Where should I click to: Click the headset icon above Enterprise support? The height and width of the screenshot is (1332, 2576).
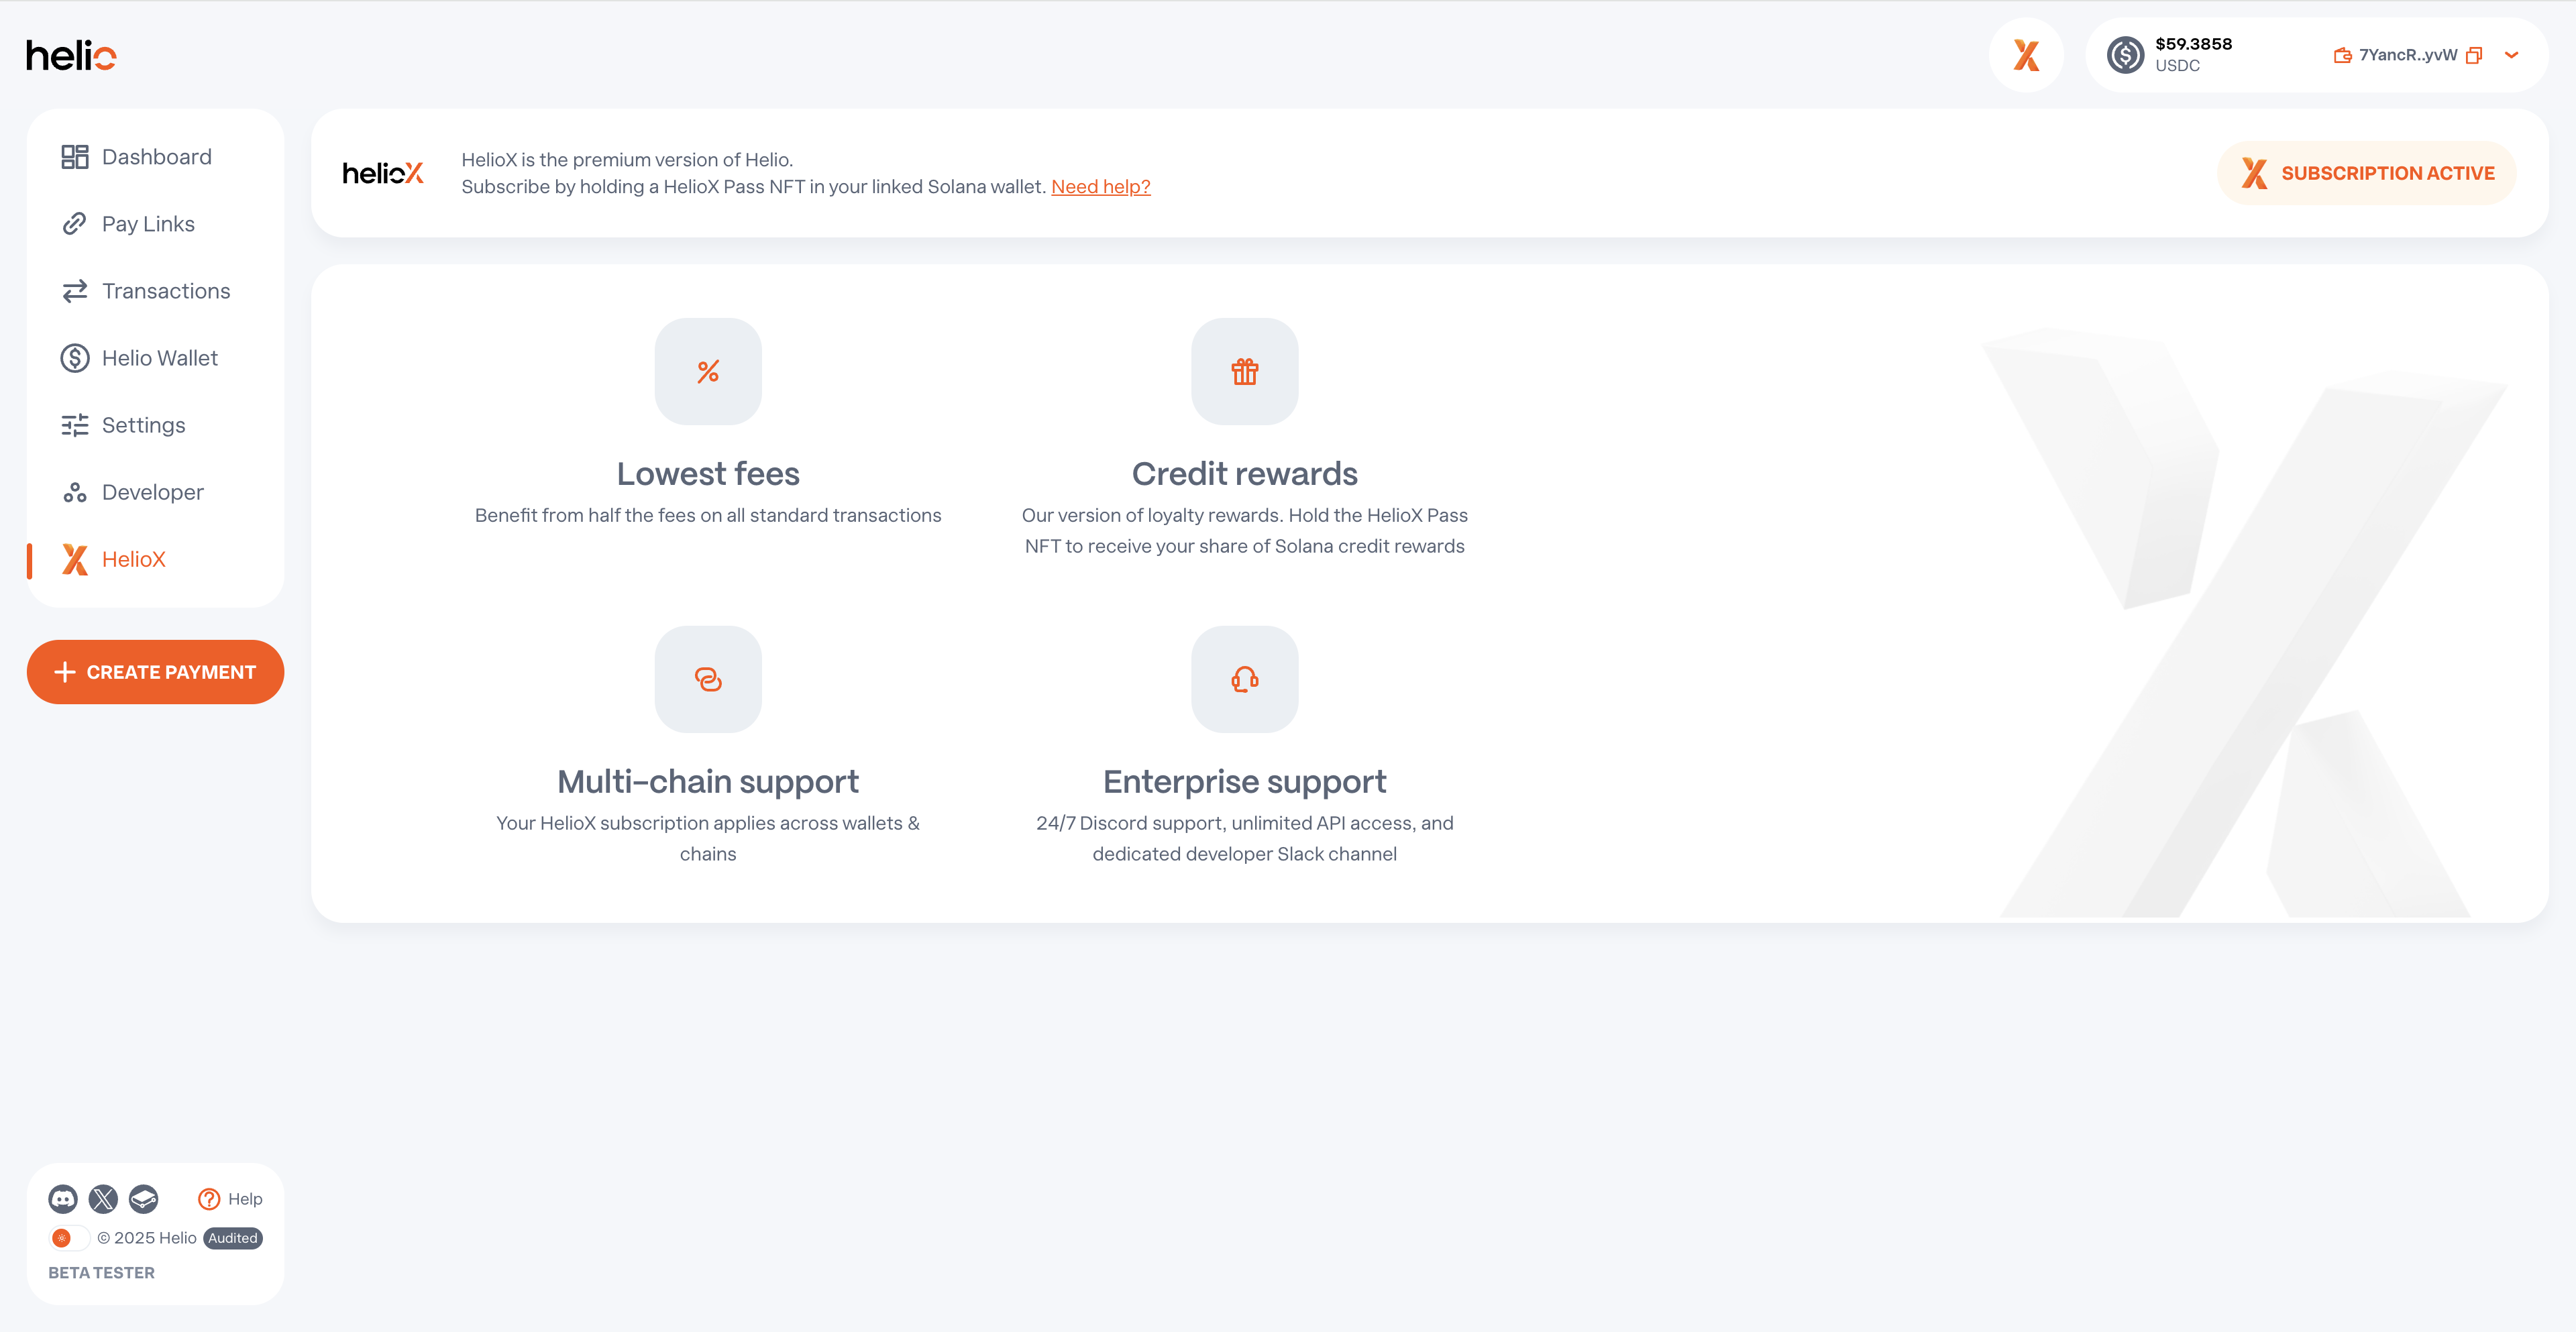coord(1244,679)
